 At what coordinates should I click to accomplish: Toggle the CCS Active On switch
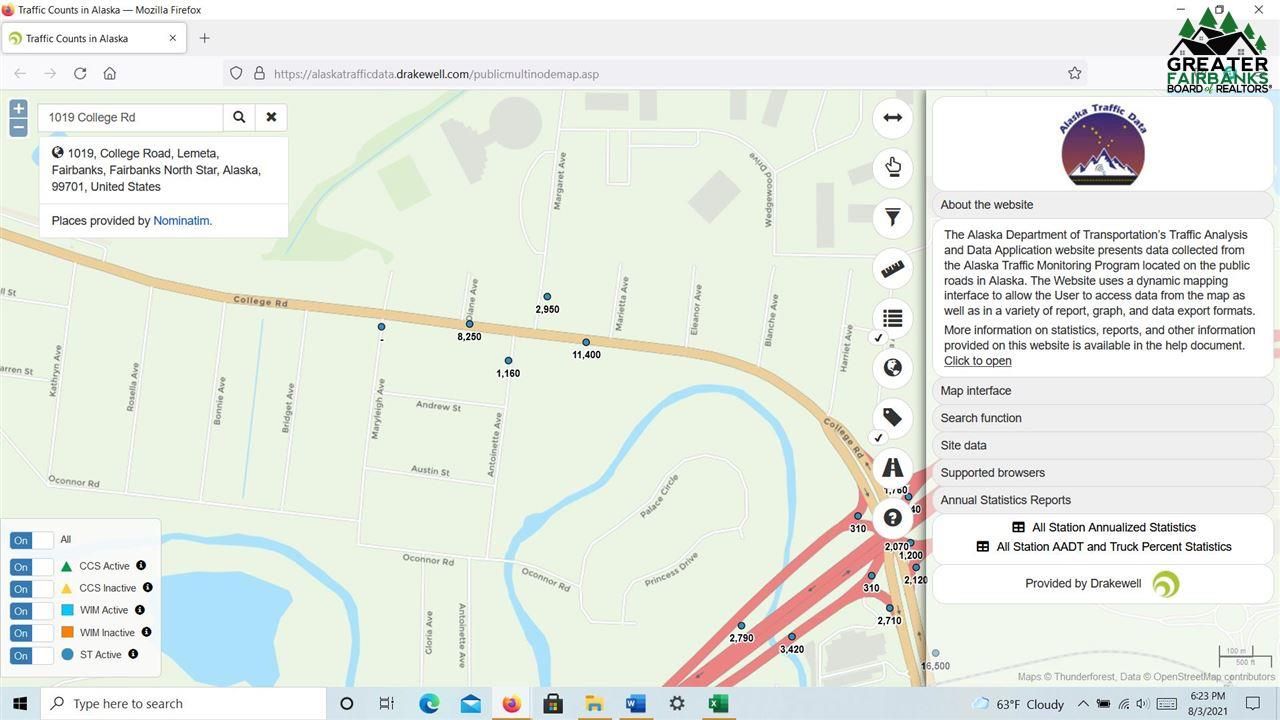pos(30,566)
